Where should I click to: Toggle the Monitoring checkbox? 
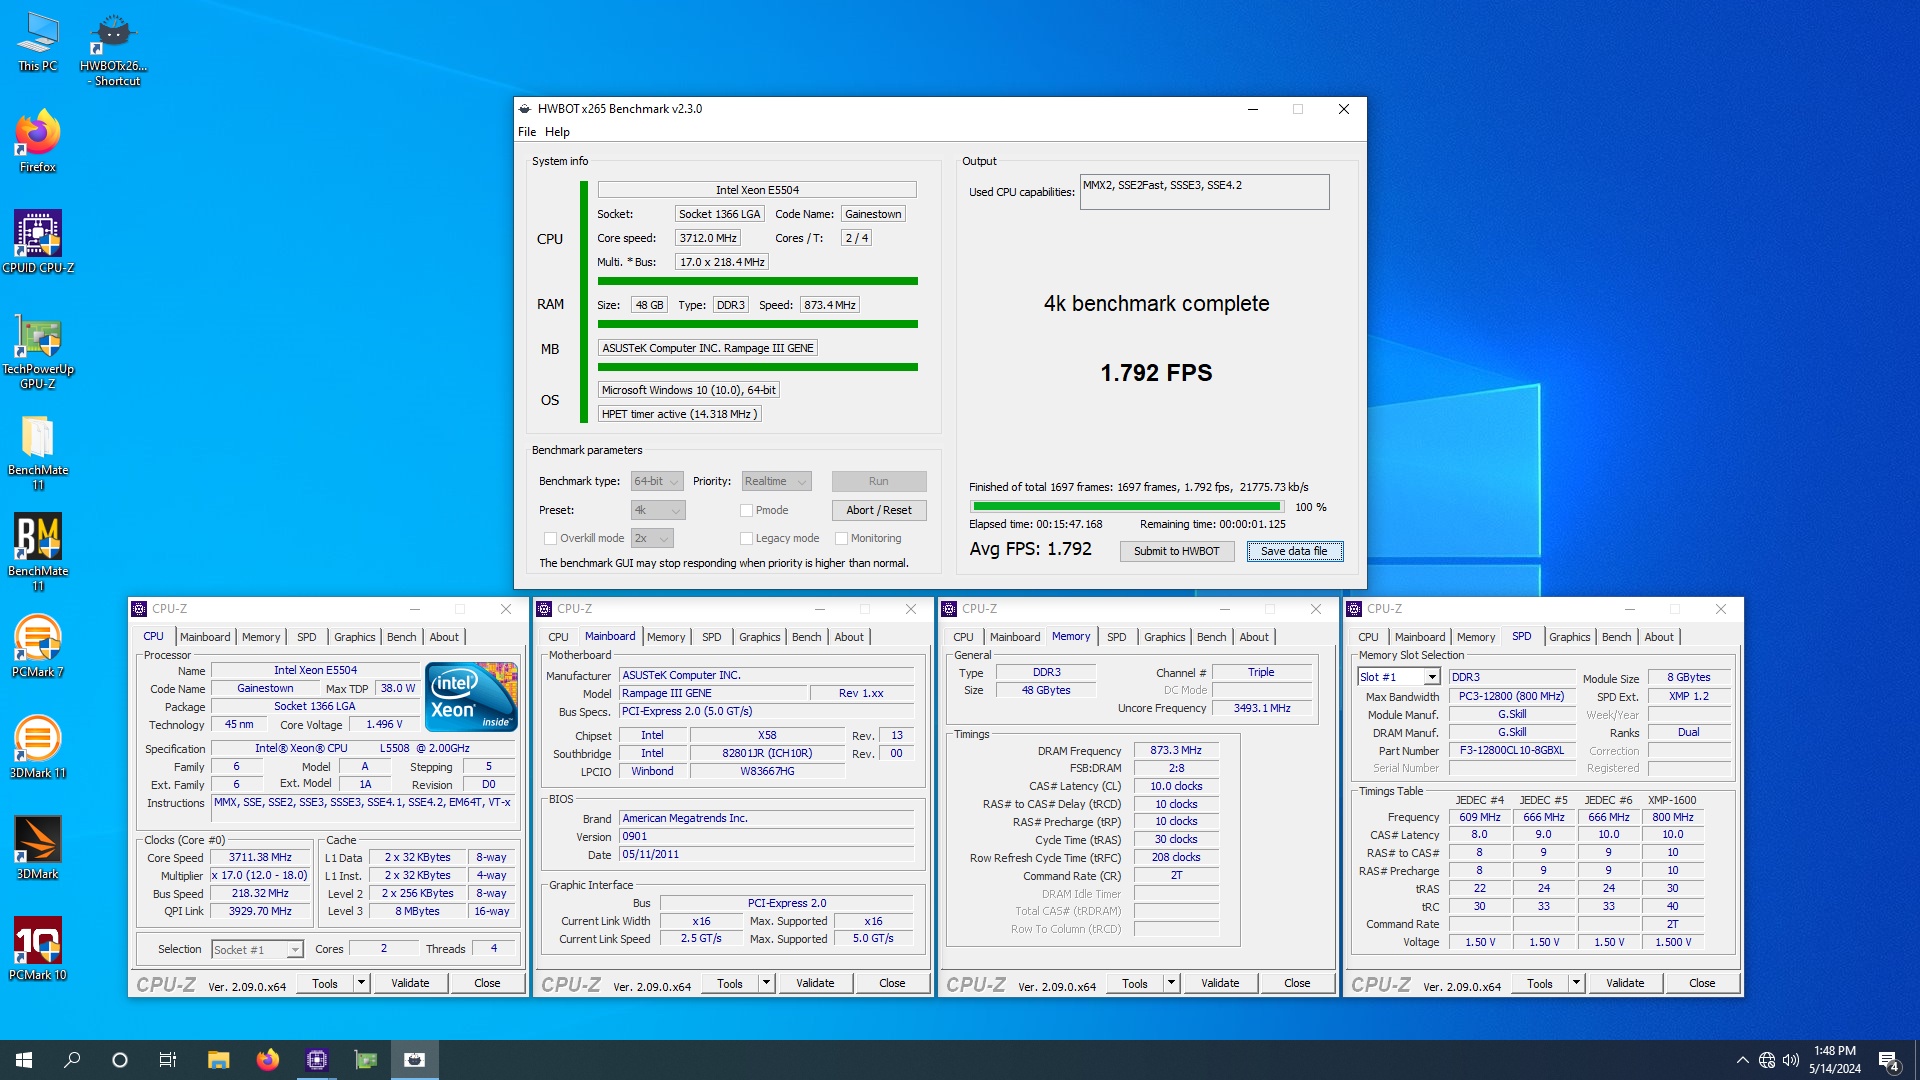click(x=841, y=538)
